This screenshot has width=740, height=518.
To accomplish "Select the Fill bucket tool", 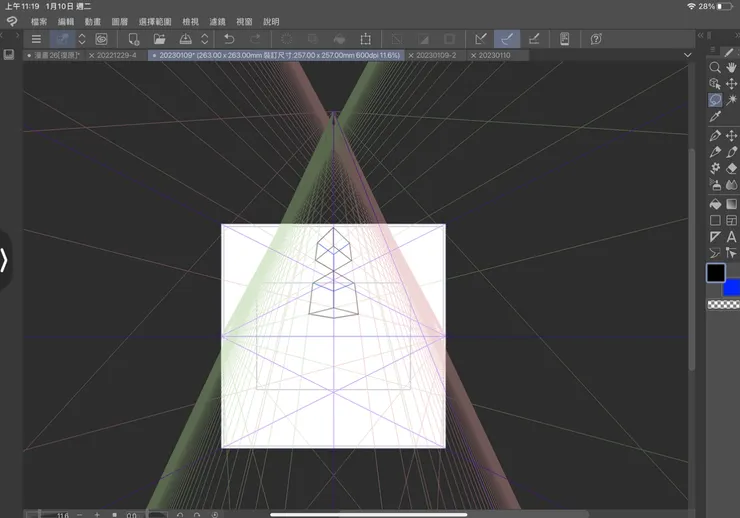I will point(715,204).
